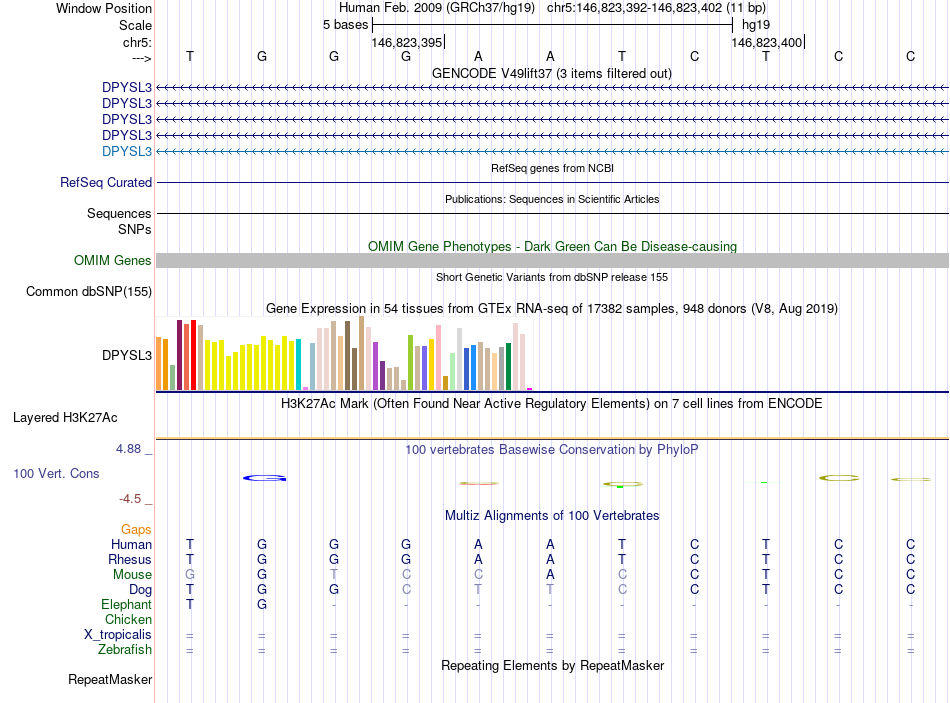Image resolution: width=950 pixels, height=703 pixels.
Task: Click the Publications: Sequences in Scientific Articles title
Action: pos(552,199)
